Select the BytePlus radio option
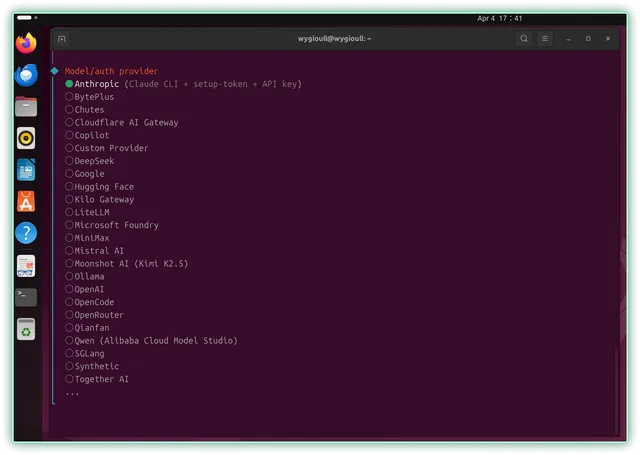This screenshot has height=455, width=640. tap(90, 97)
